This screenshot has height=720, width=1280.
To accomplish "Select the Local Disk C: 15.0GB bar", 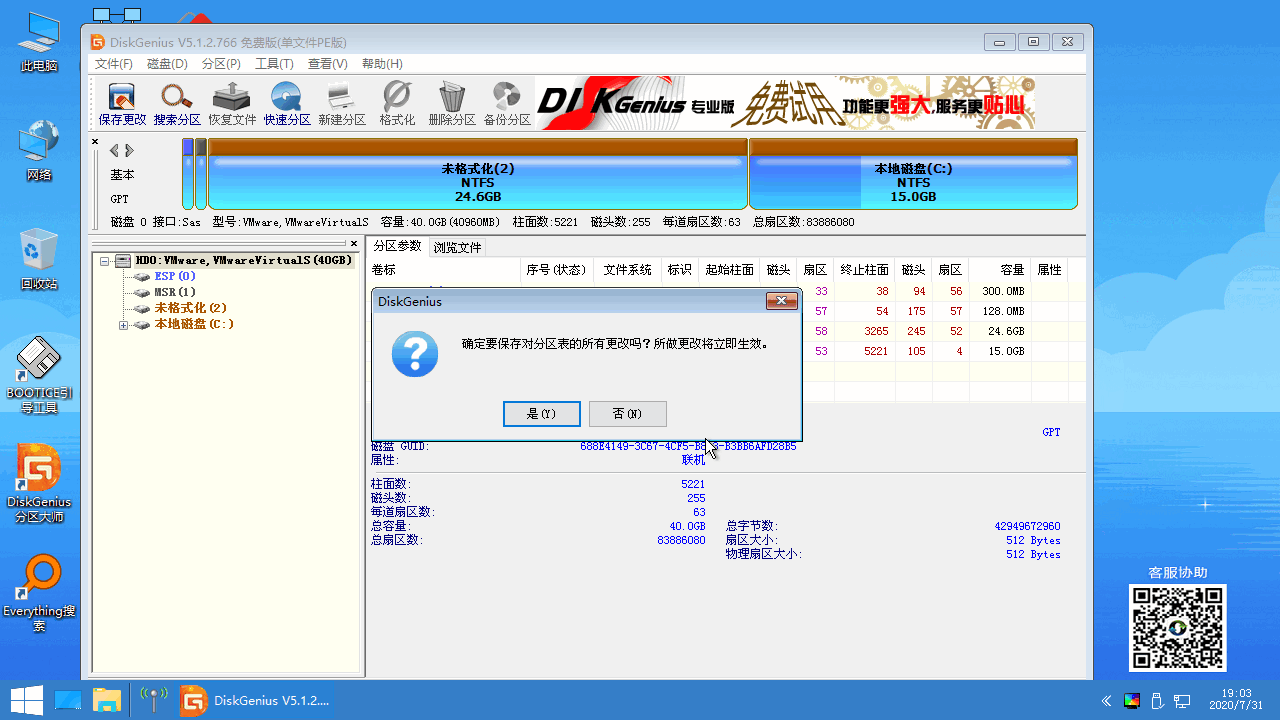I will (913, 174).
